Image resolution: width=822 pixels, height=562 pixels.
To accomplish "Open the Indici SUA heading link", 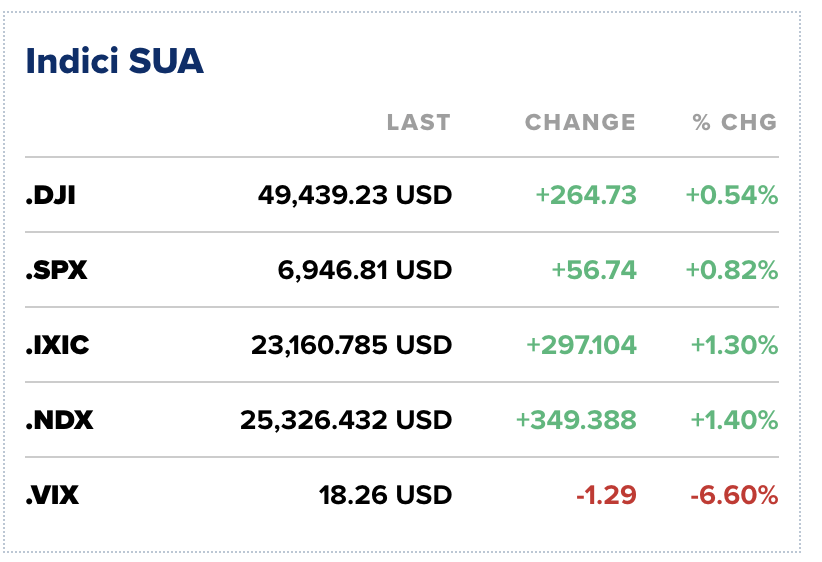I will tap(114, 62).
